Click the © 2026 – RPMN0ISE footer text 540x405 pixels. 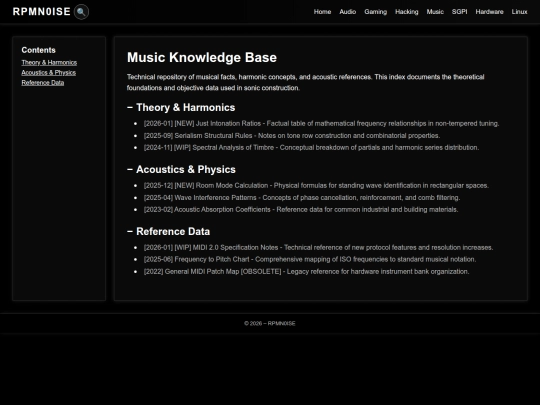pyautogui.click(x=270, y=323)
